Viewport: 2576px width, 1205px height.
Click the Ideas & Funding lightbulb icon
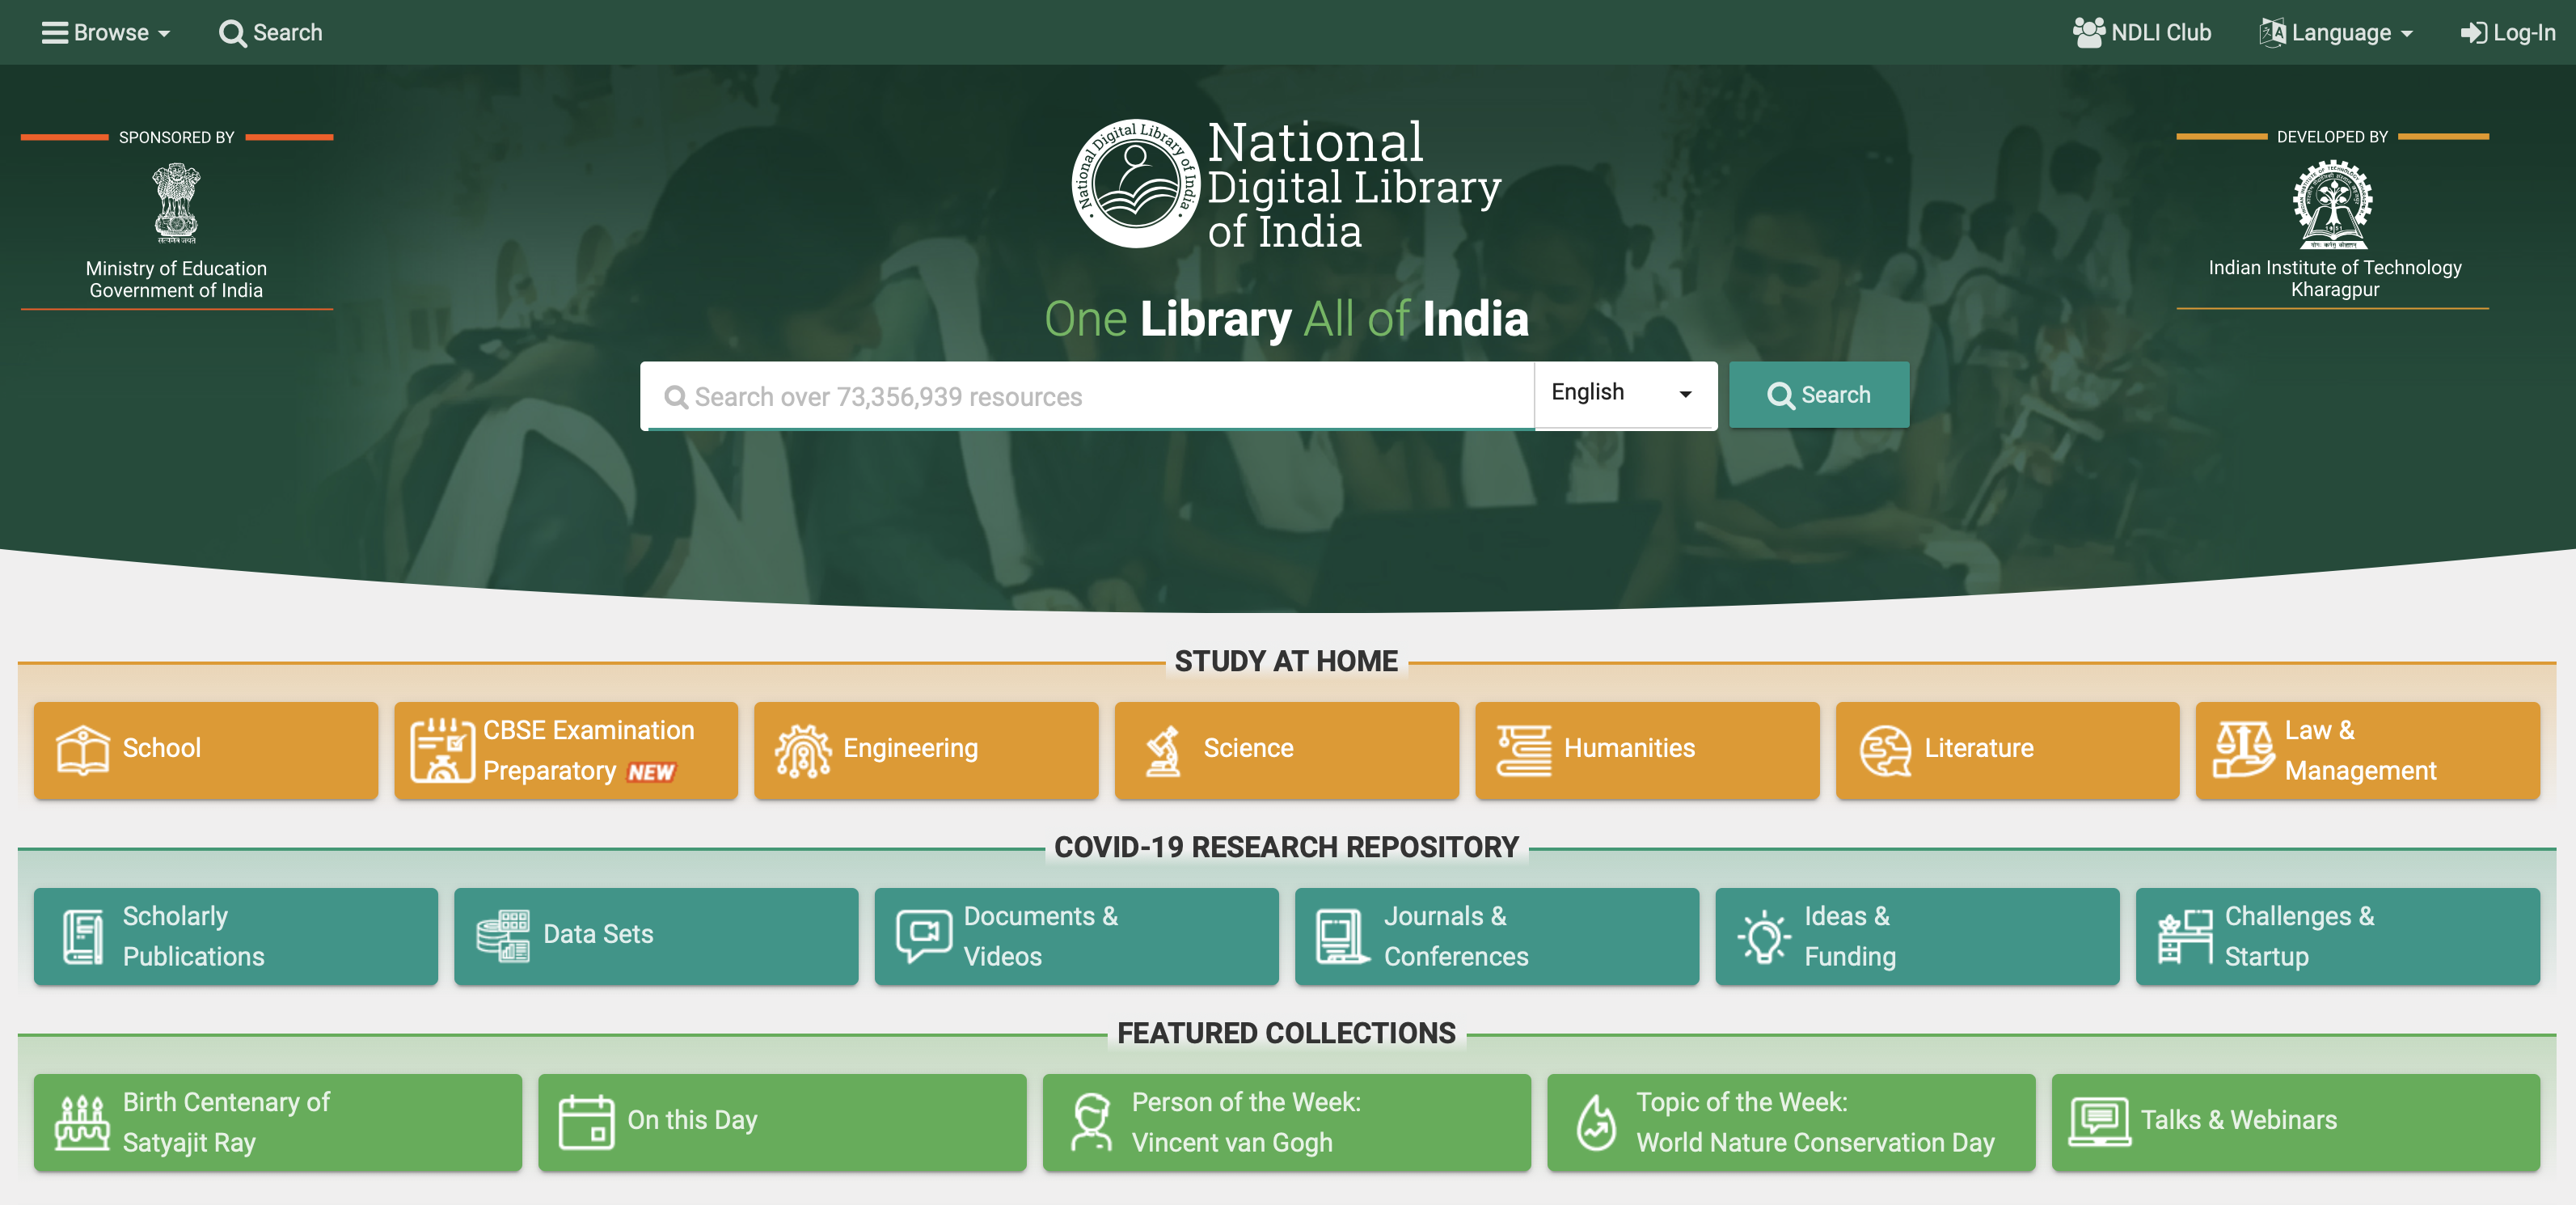[x=1764, y=936]
